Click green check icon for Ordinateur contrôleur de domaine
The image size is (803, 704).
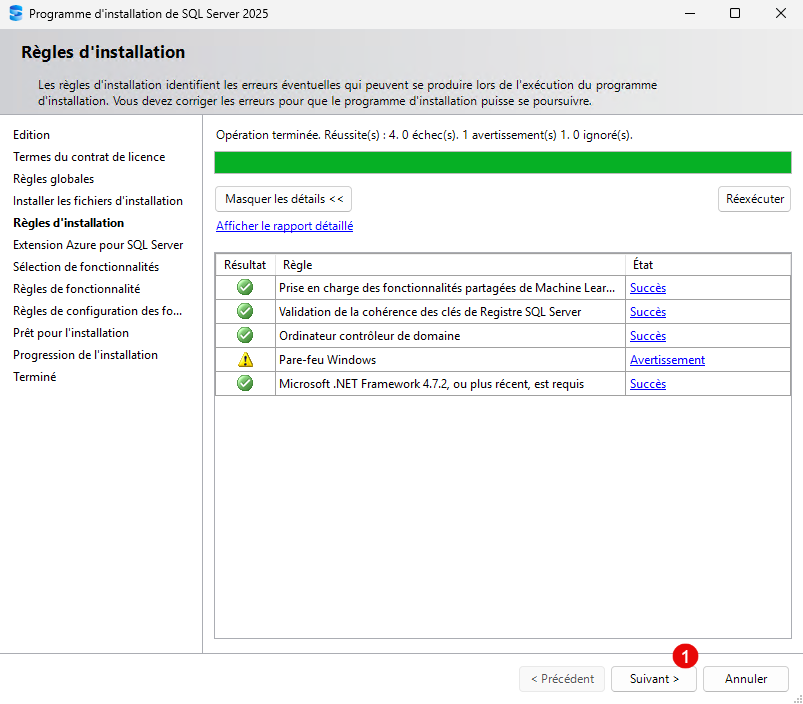click(x=245, y=335)
